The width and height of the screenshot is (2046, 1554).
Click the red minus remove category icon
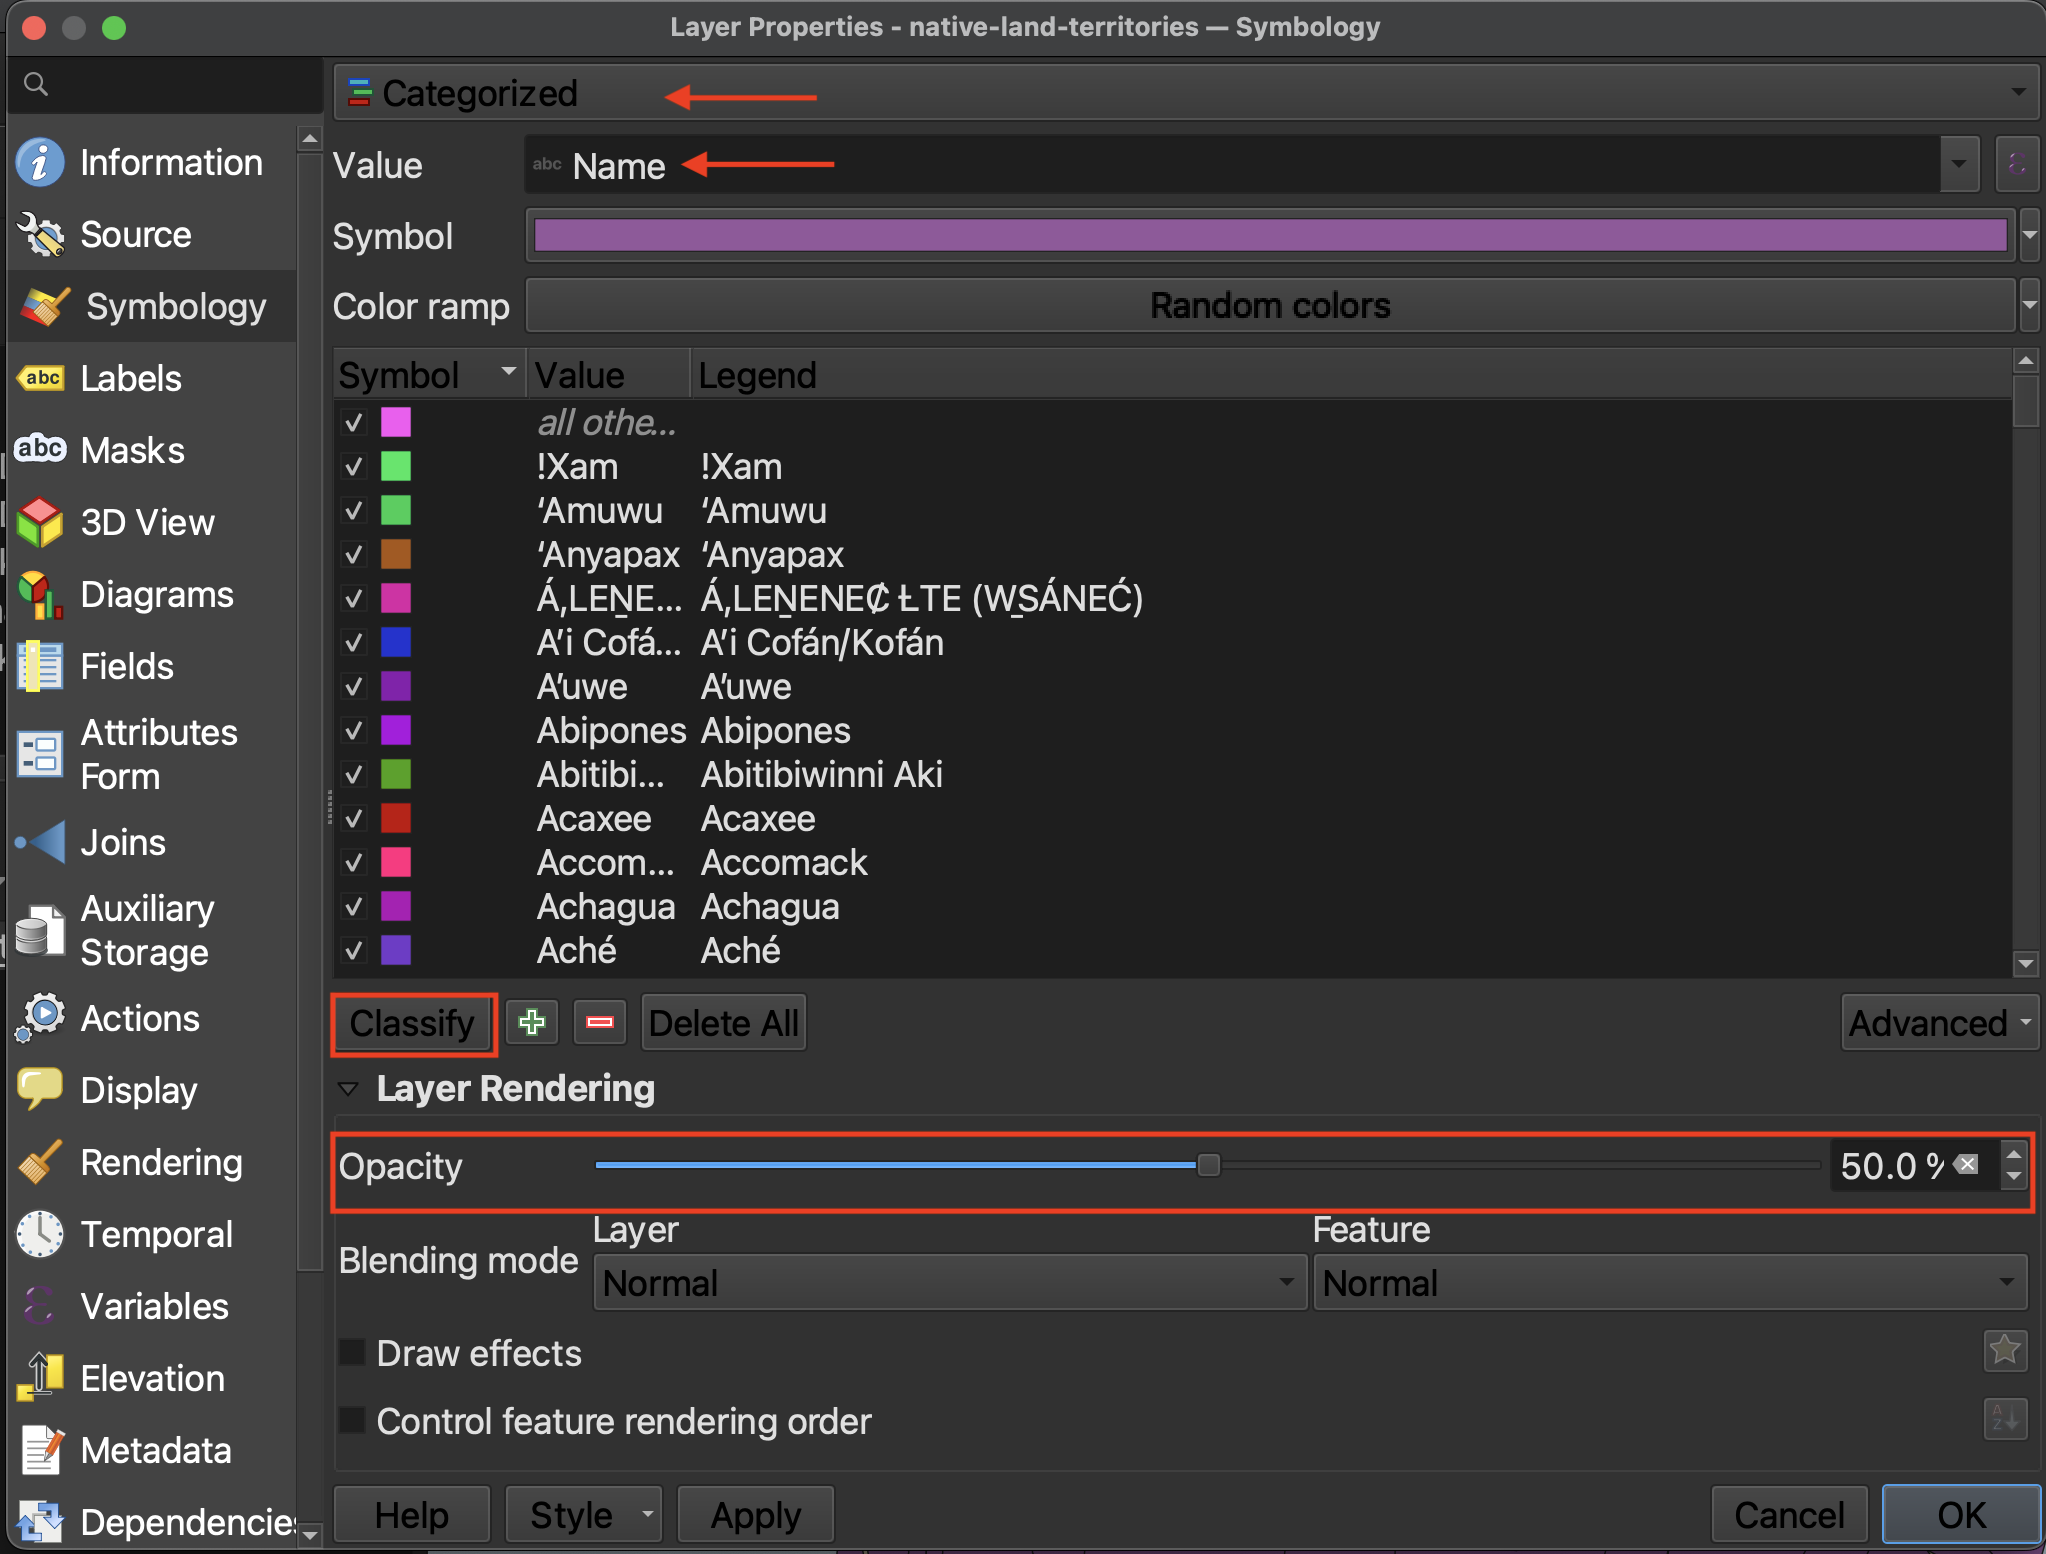click(599, 1022)
